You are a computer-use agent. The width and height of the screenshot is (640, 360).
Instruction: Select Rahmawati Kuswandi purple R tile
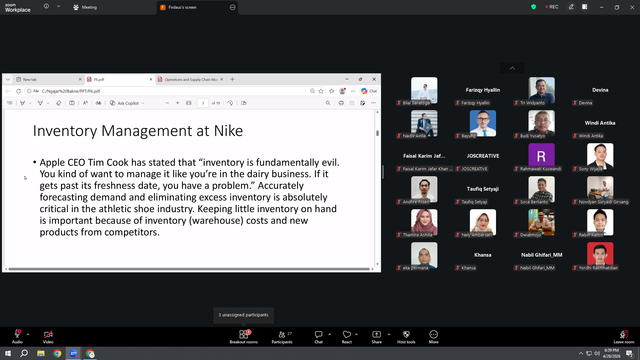(x=541, y=156)
